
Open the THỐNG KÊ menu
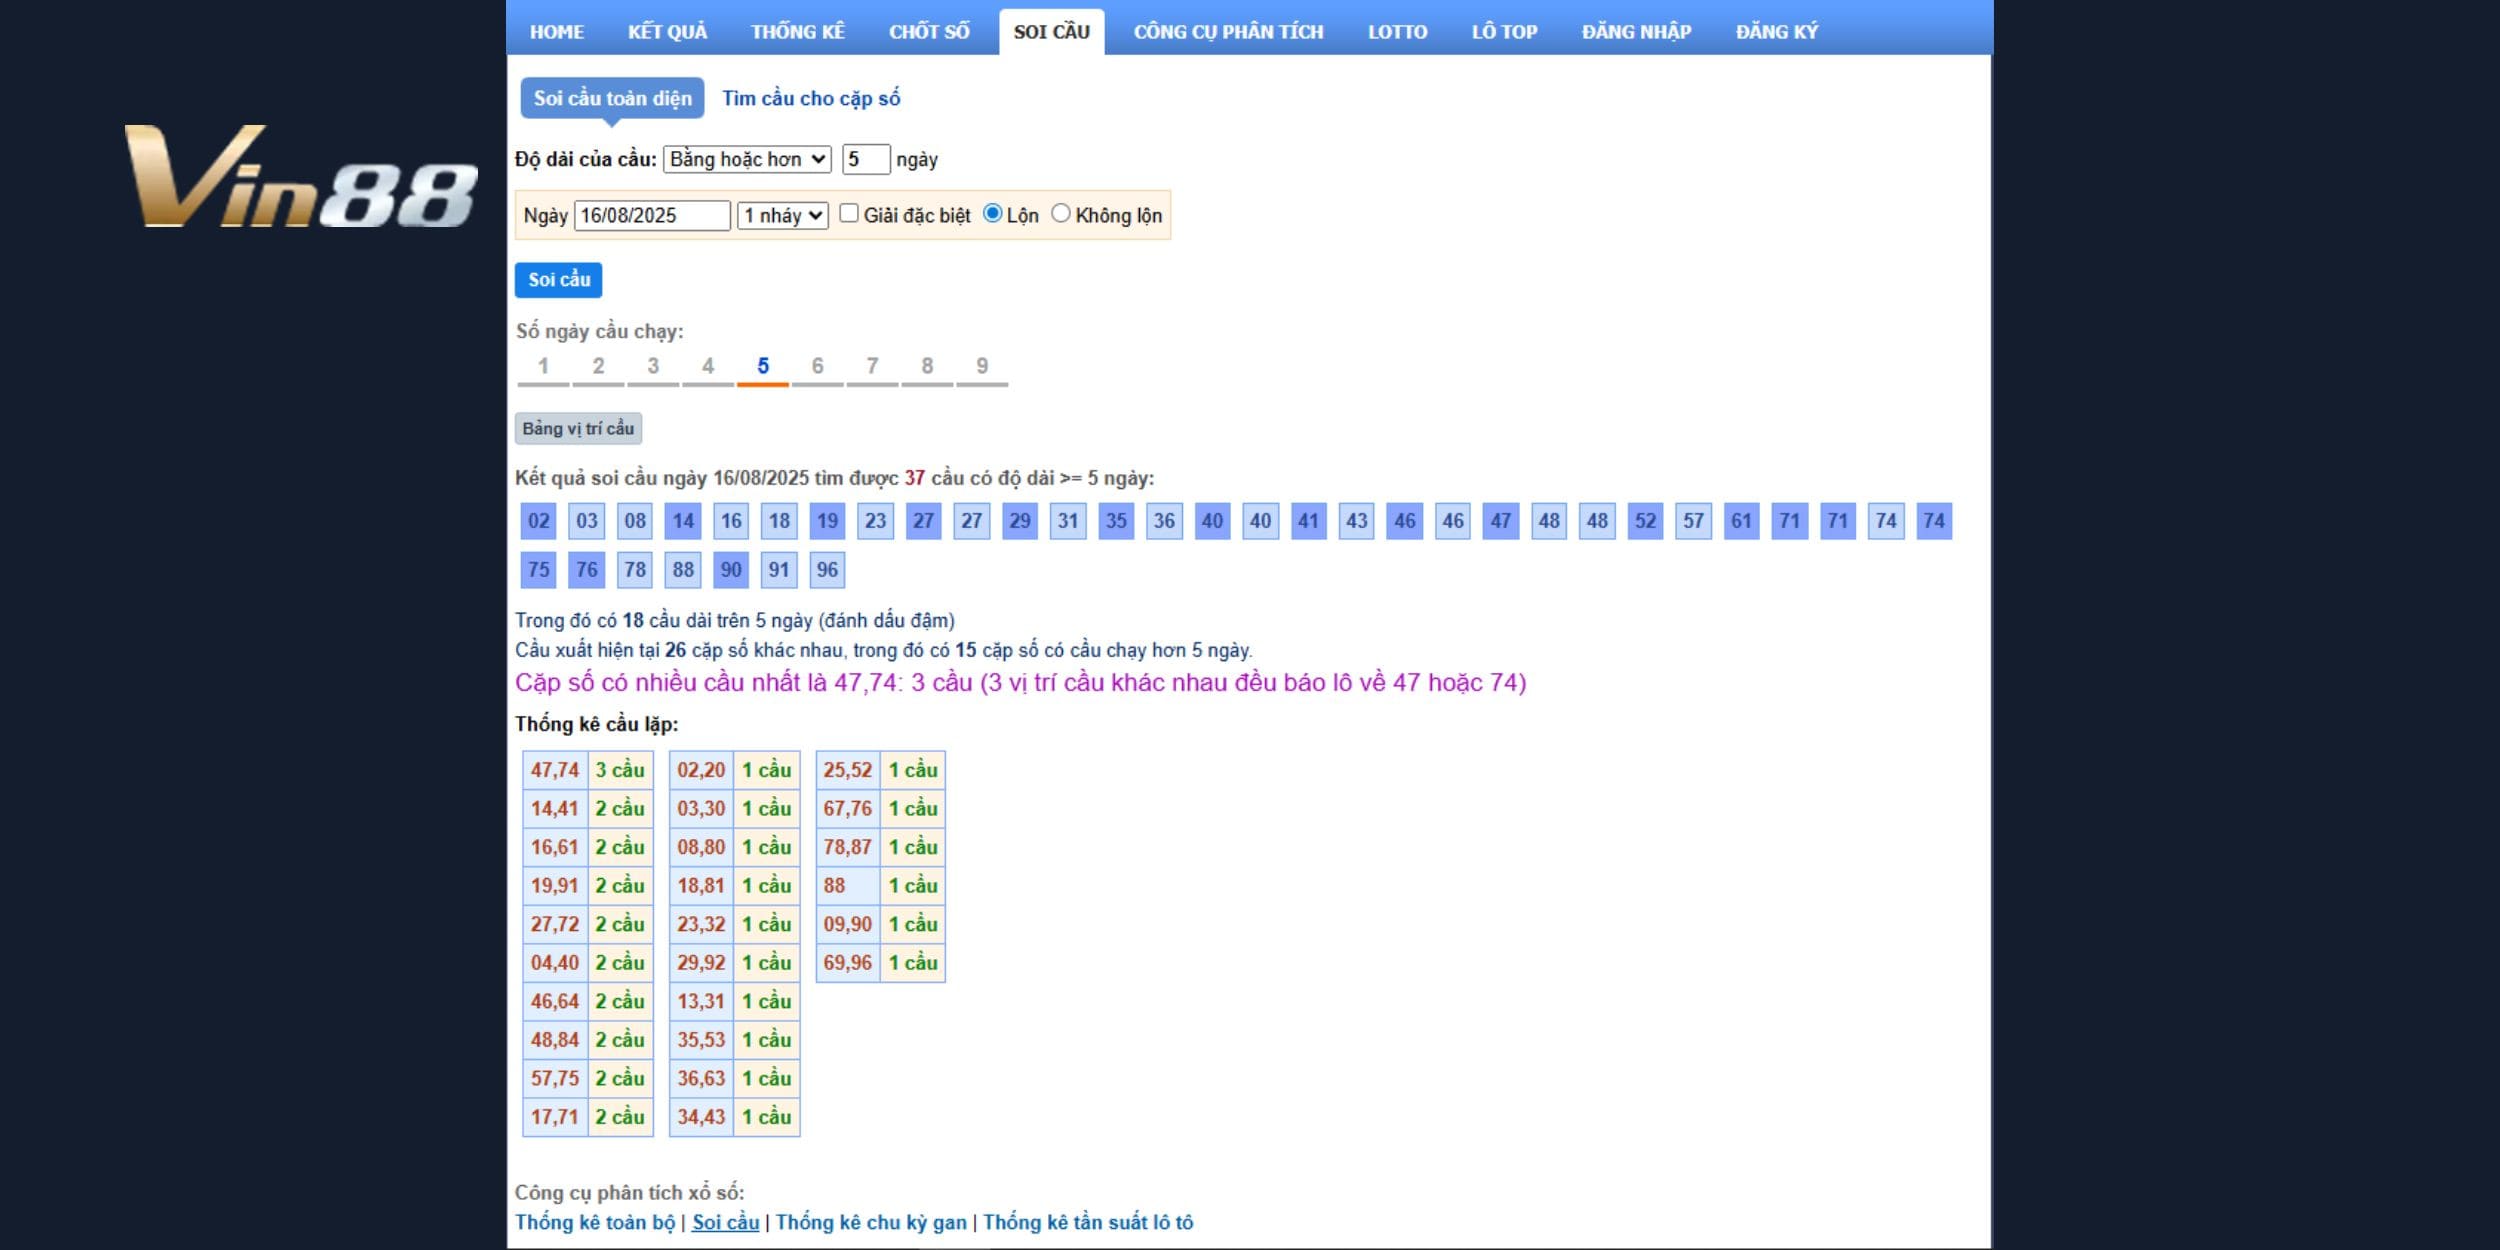798,32
